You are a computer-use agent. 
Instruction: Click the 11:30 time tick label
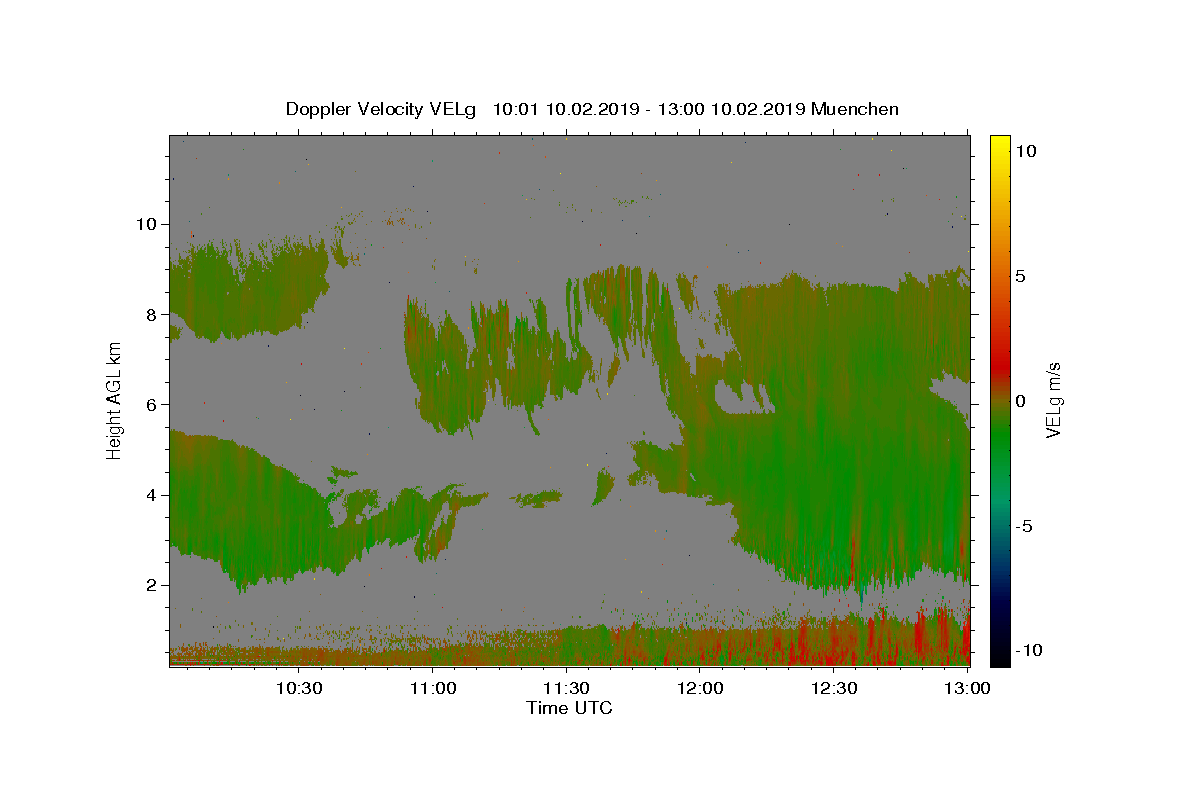point(567,688)
